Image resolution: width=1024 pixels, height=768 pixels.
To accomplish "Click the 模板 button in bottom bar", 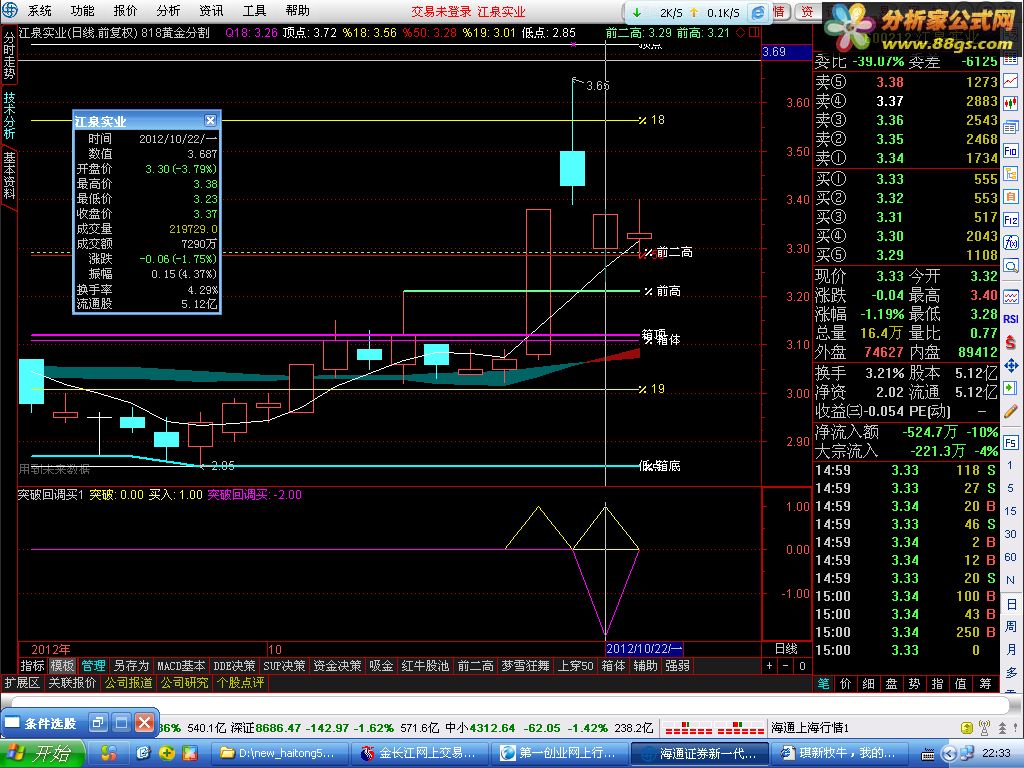I will click(x=62, y=665).
